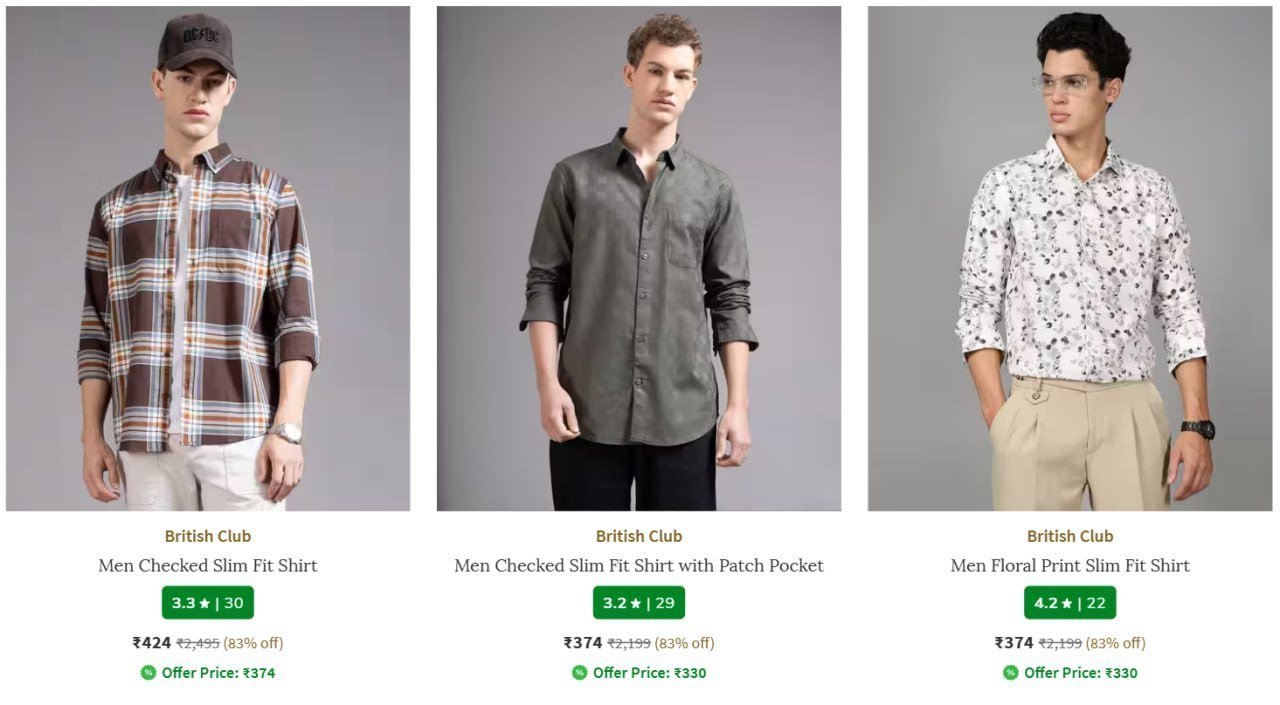Click Offer Price ₹330 under Patch Pocket shirt

649,673
